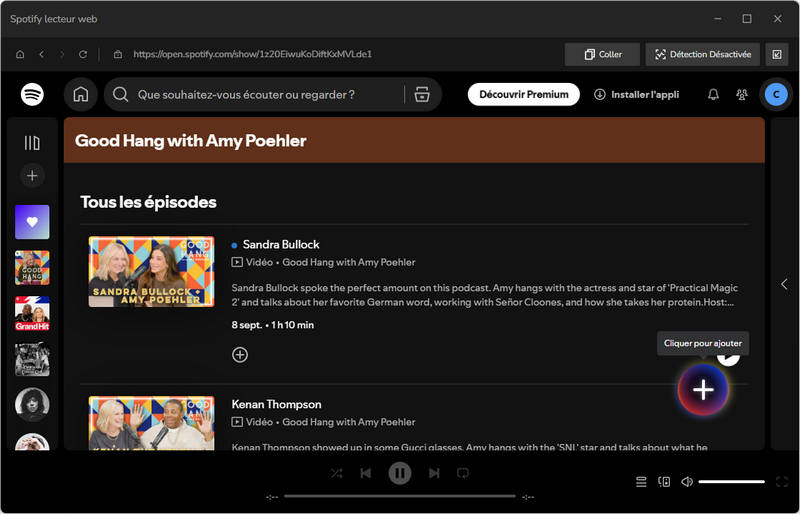Image resolution: width=800 pixels, height=514 pixels.
Task: Open the black-and-white album sidebar thumbnail
Action: pyautogui.click(x=32, y=359)
